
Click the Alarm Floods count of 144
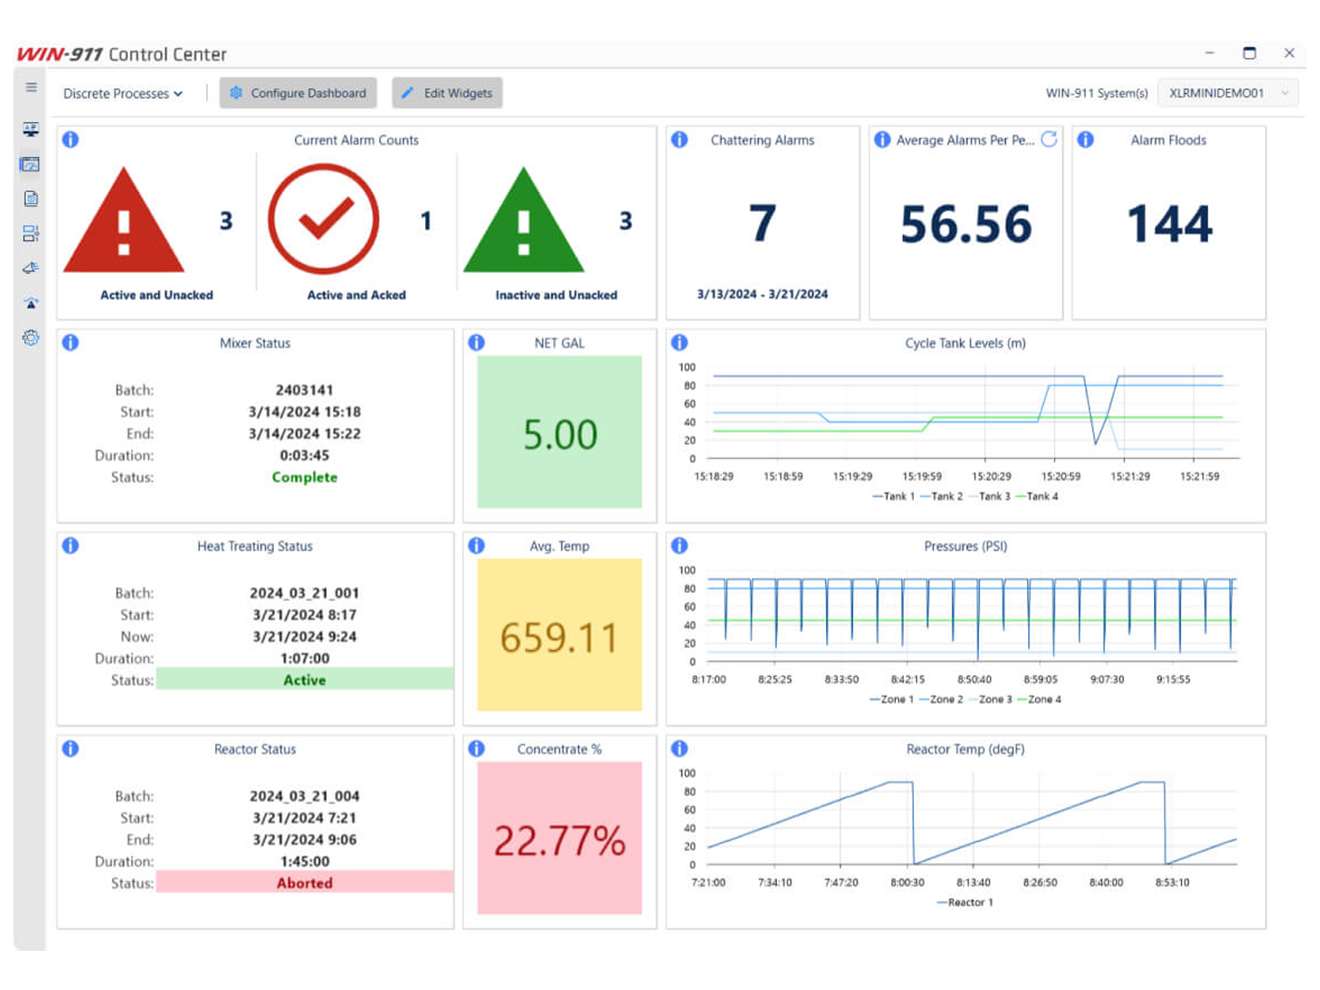[1170, 224]
